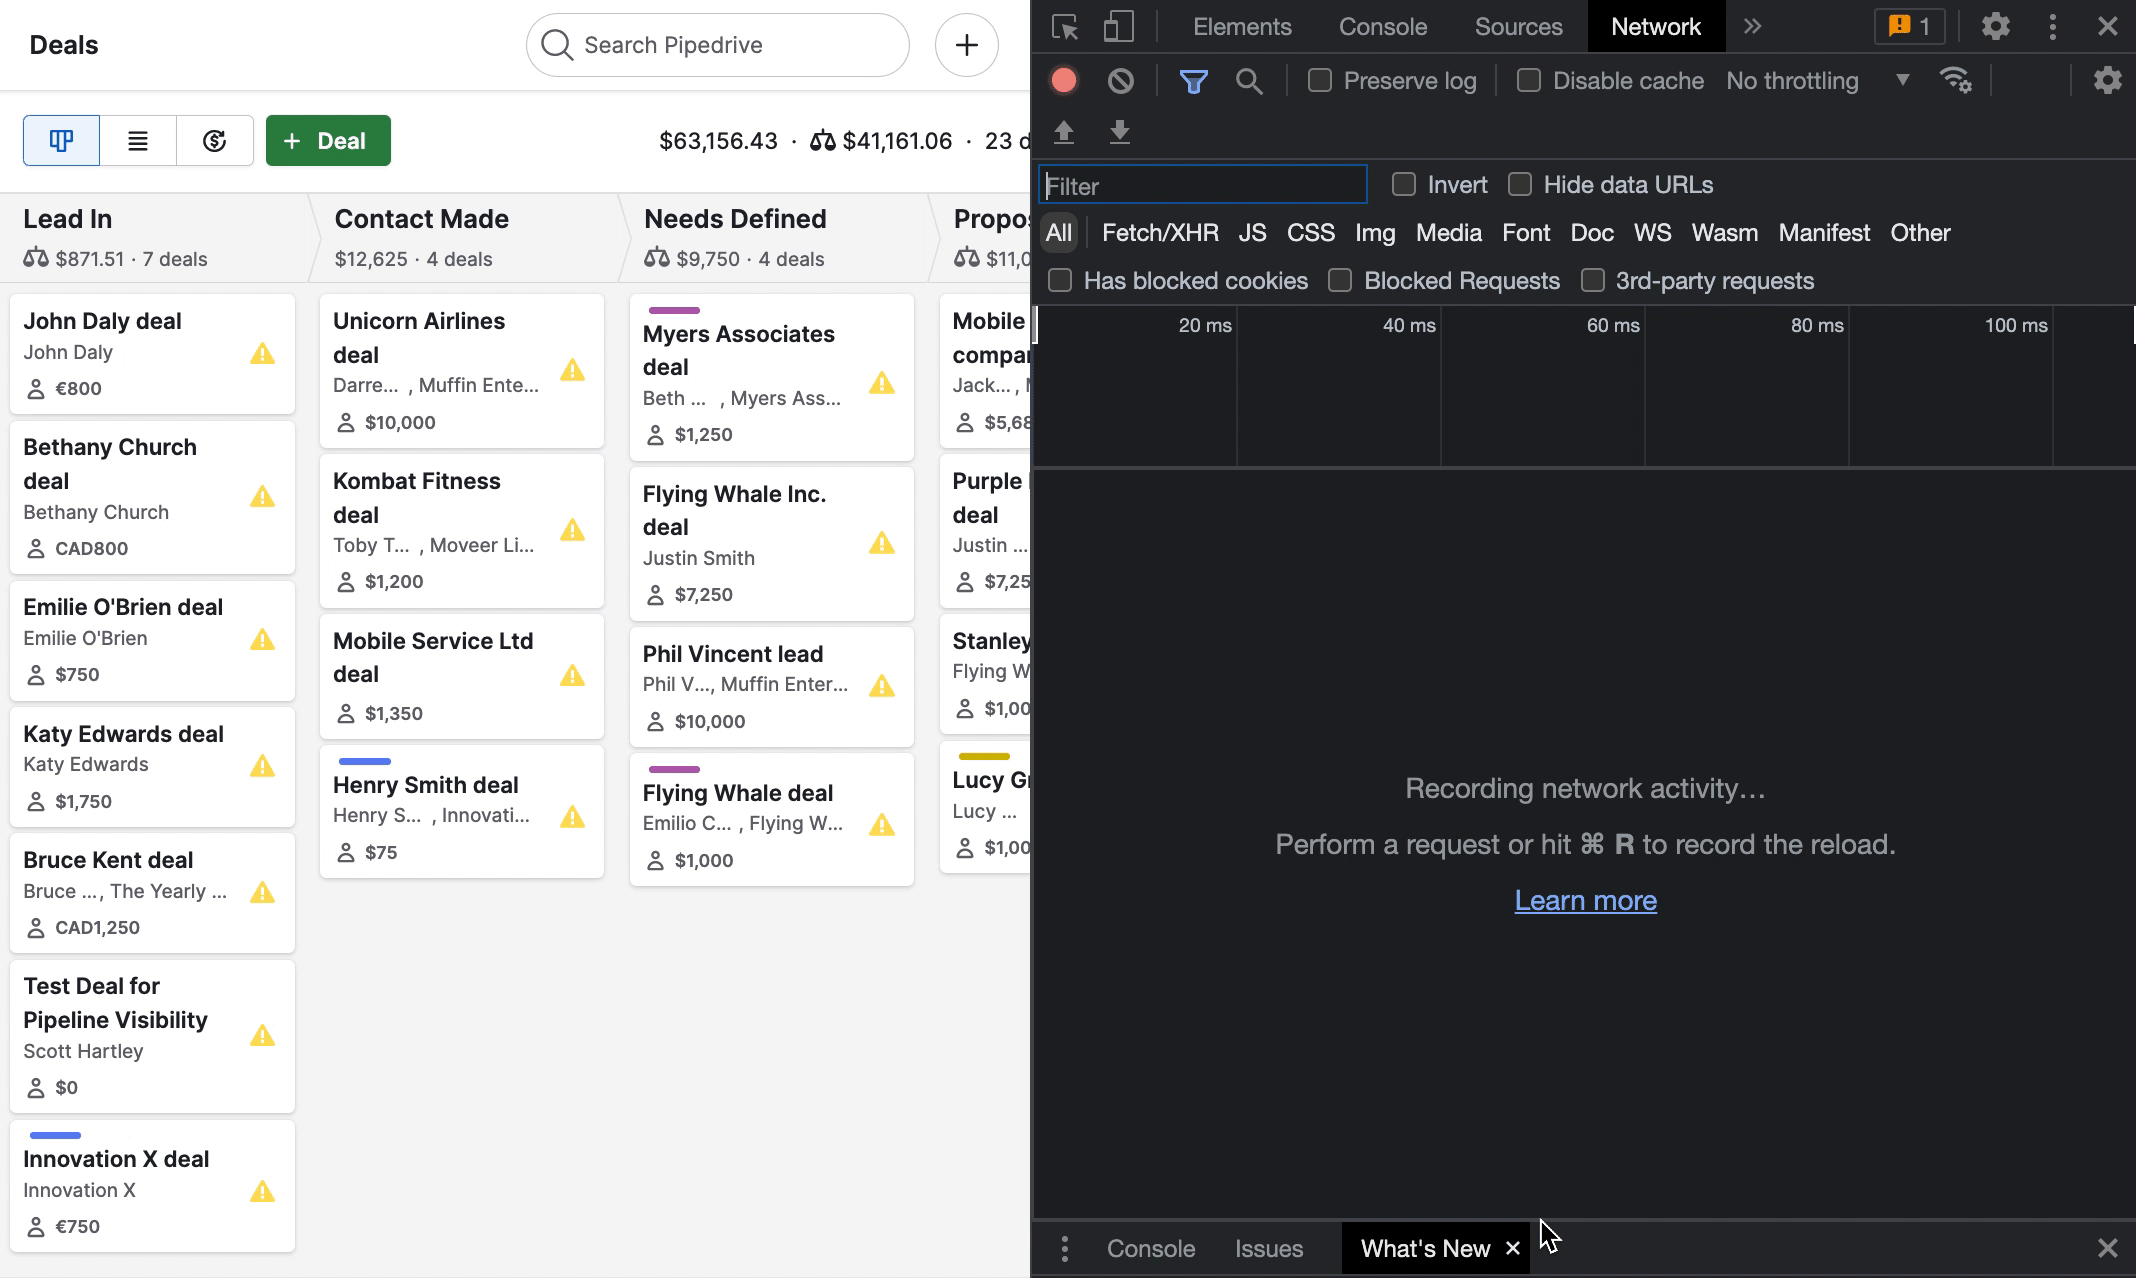Filter requests by Font

(x=1526, y=233)
